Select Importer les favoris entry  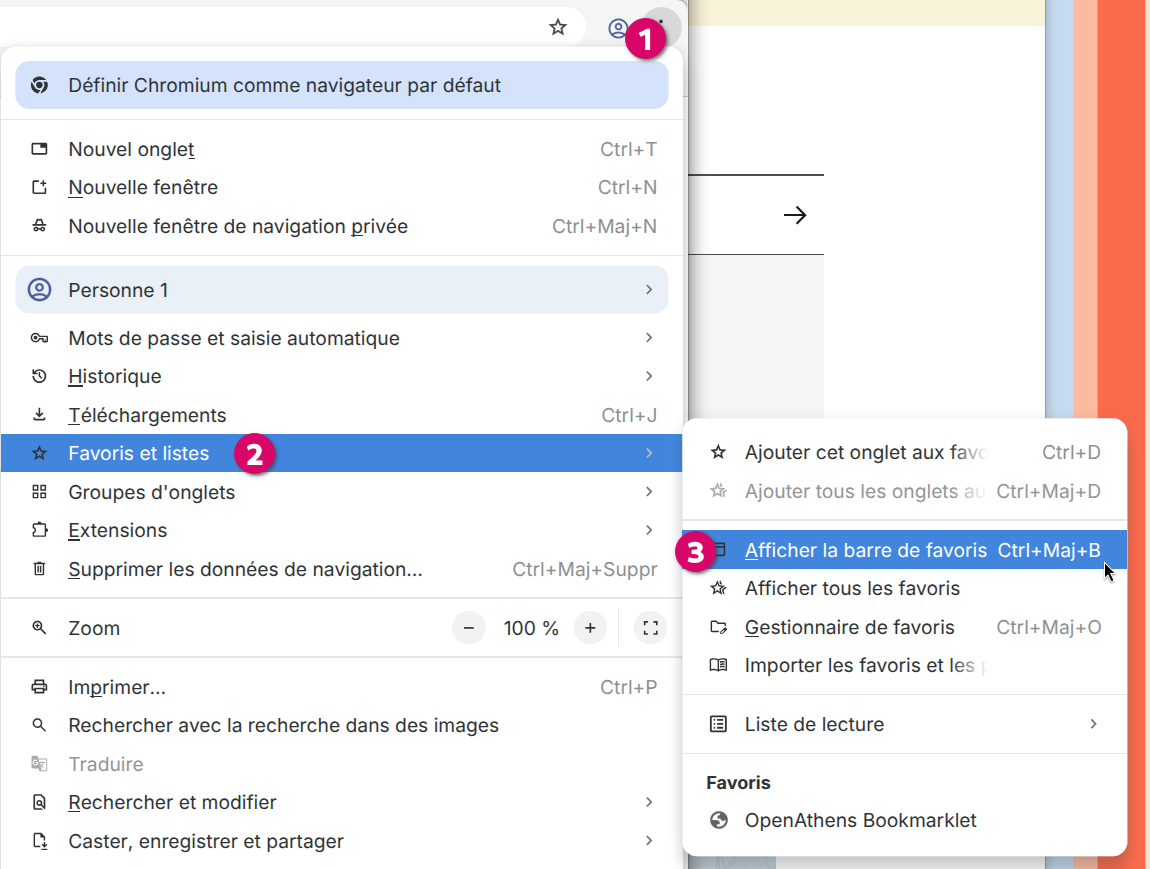tap(860, 665)
